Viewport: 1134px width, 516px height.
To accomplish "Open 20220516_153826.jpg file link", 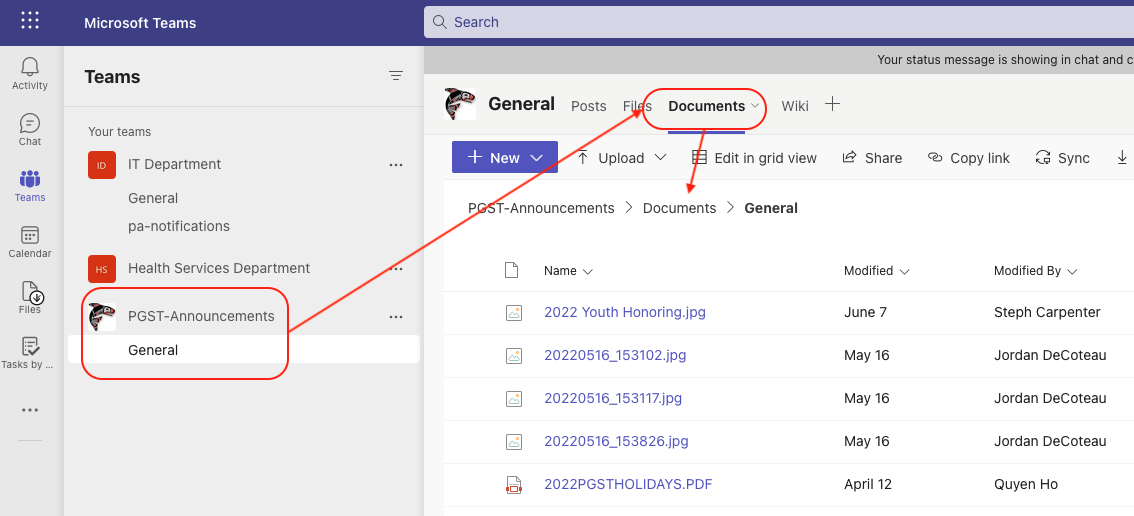I will 616,441.
